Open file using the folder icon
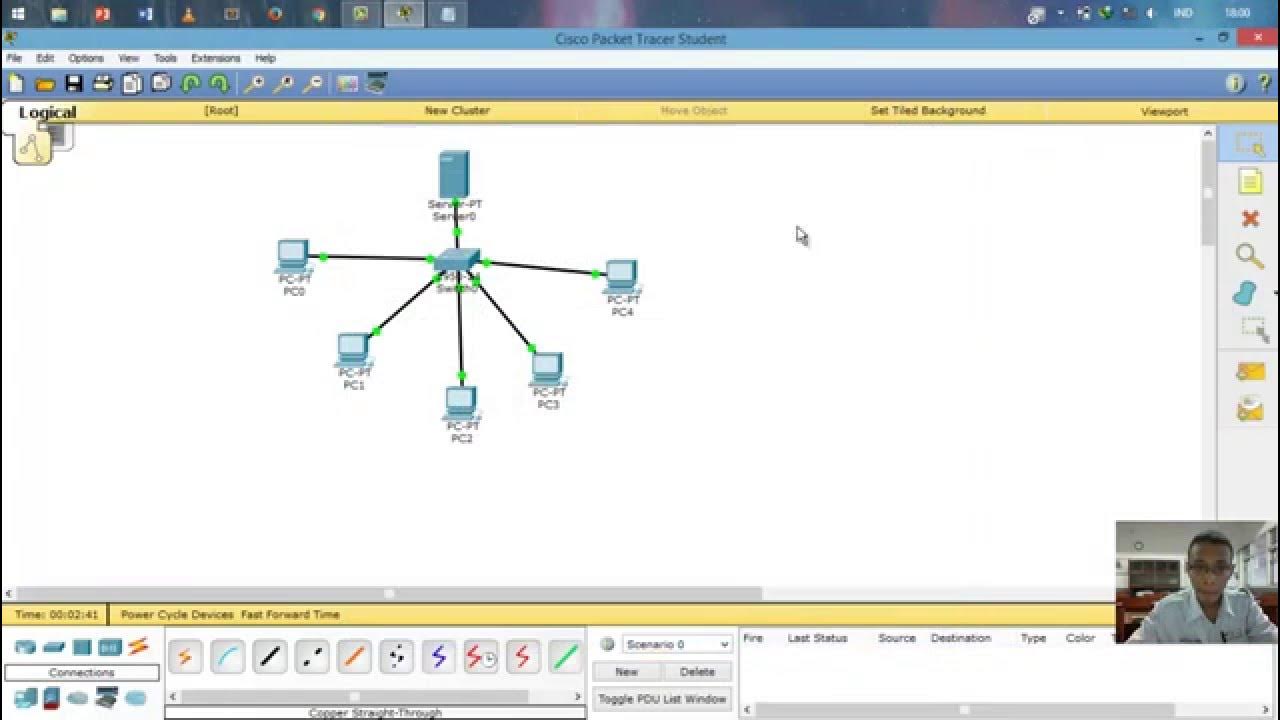Viewport: 1280px width, 720px height. tap(44, 84)
